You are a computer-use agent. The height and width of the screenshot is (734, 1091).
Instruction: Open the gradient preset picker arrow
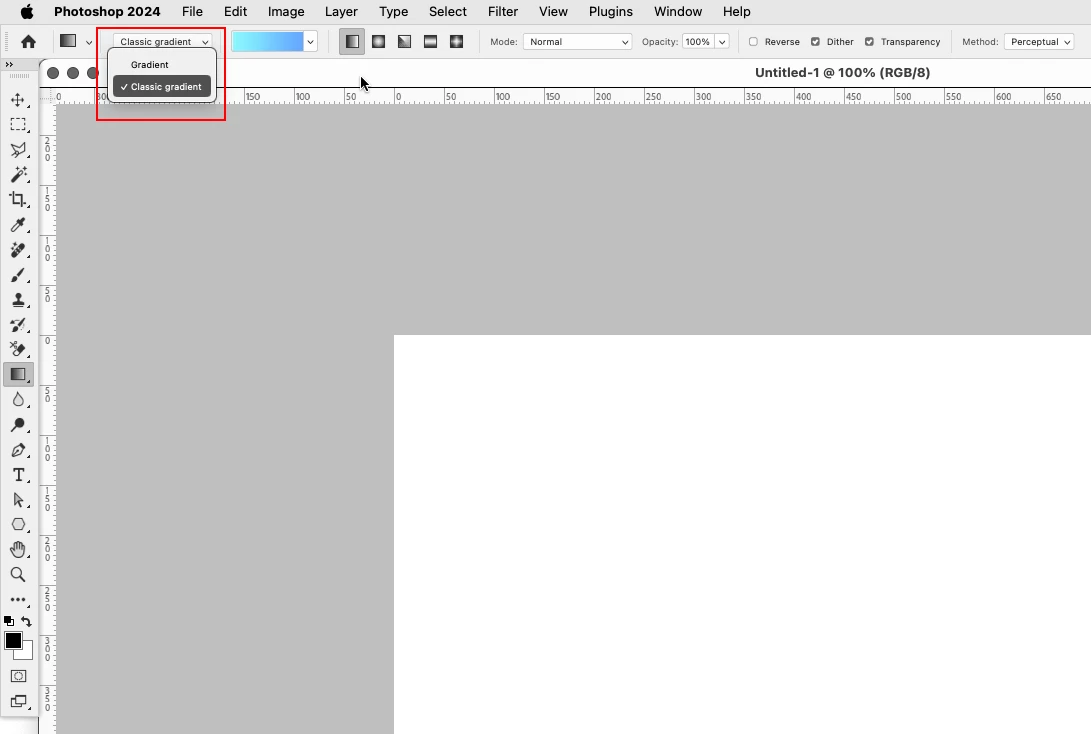point(310,42)
